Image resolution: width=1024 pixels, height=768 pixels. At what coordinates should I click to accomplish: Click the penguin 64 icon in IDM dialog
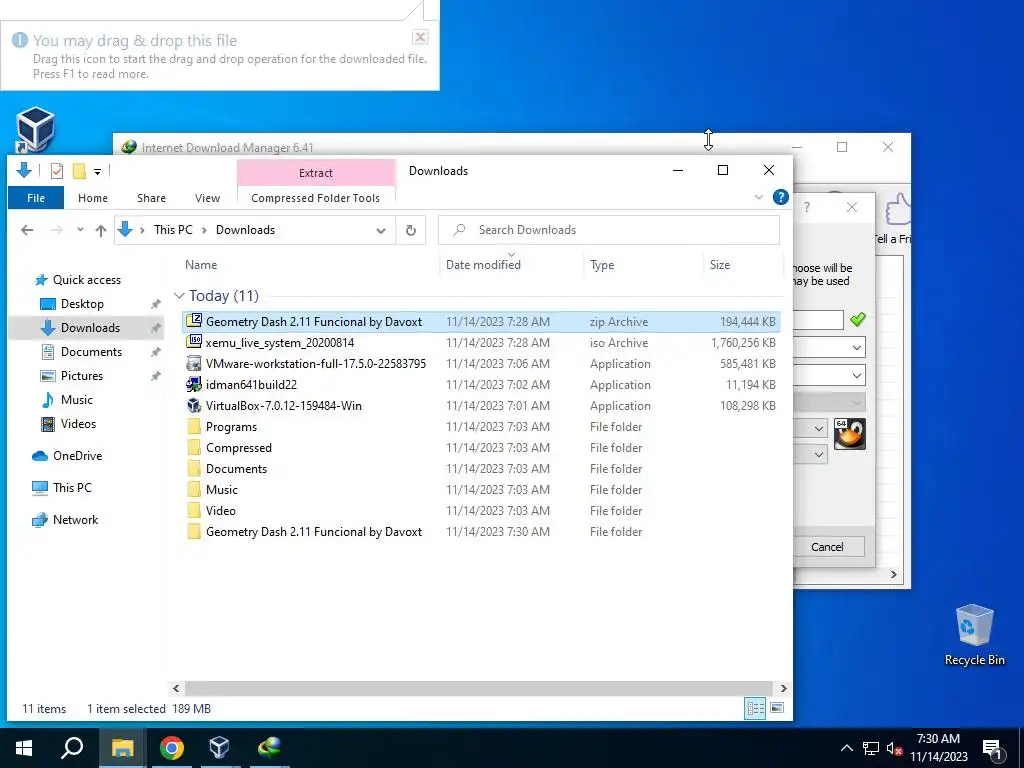coord(850,434)
